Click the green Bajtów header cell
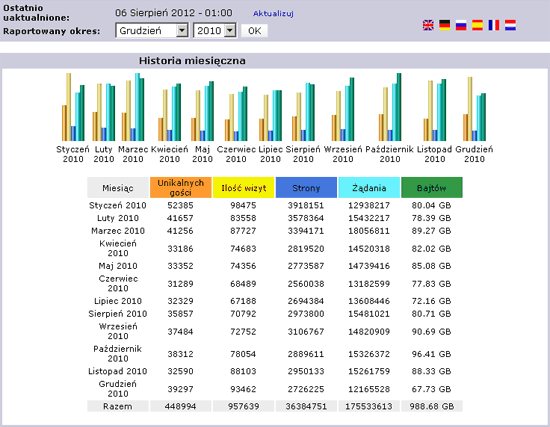Screen dimensions: 550x427 tap(432, 188)
